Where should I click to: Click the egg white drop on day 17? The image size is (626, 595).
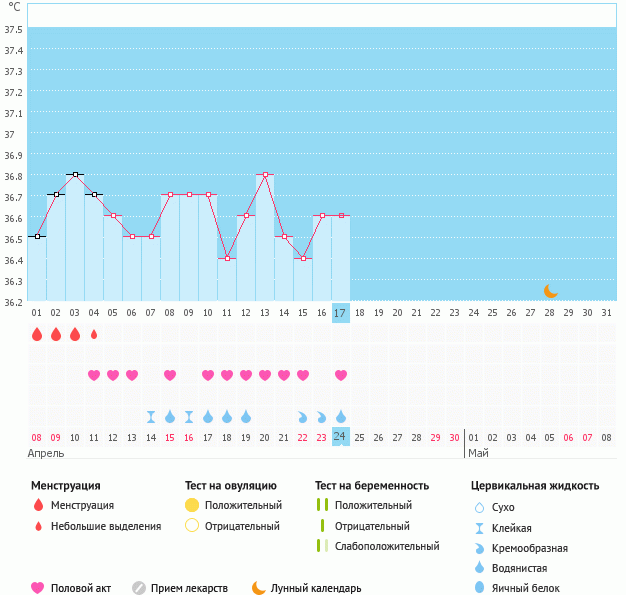341,416
